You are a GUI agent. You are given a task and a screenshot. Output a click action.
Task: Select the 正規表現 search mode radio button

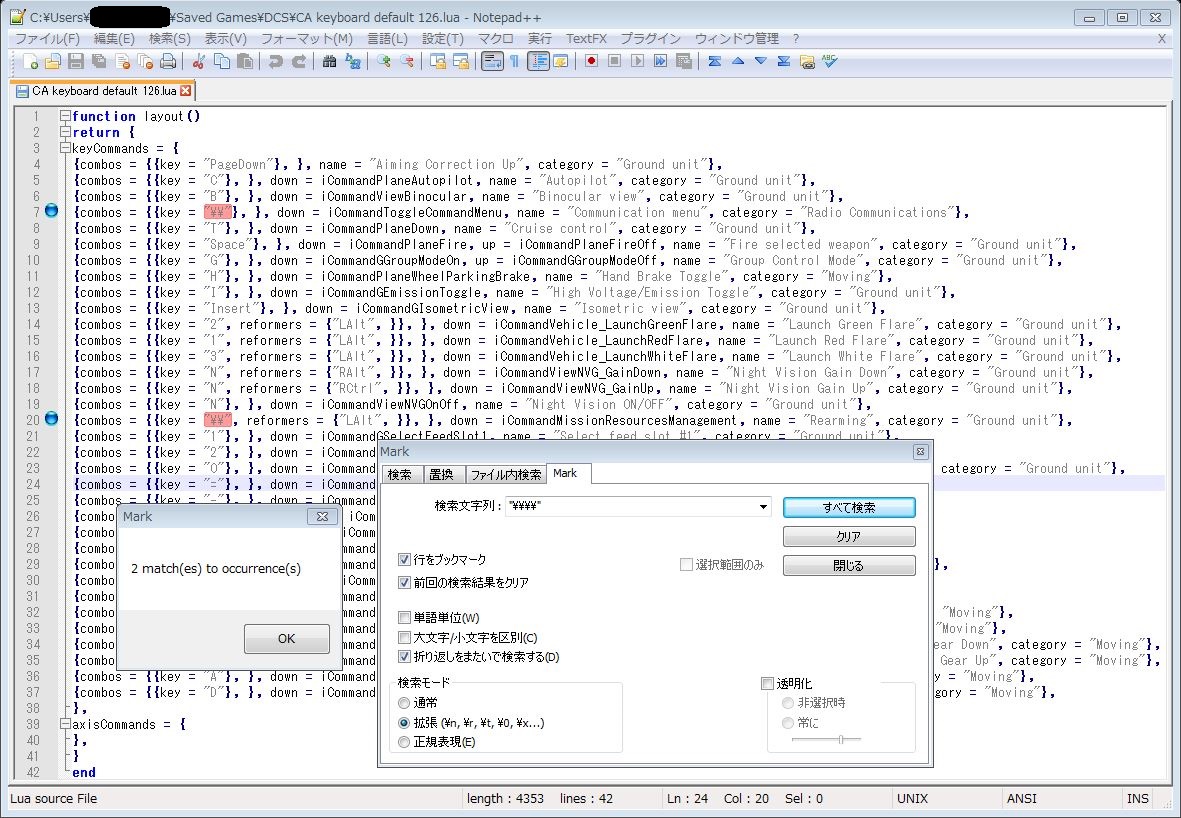[x=404, y=742]
